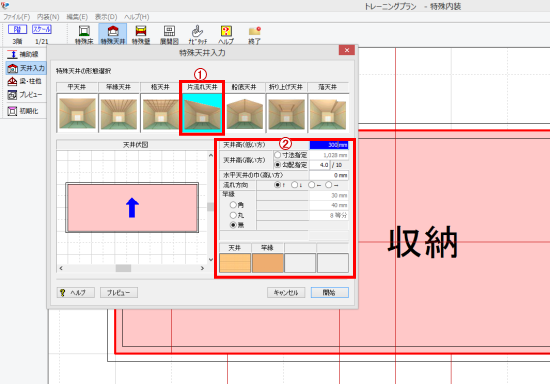Click 梁・柱型 sidebar icon
Screen dimensions: 550x384
point(12,81)
